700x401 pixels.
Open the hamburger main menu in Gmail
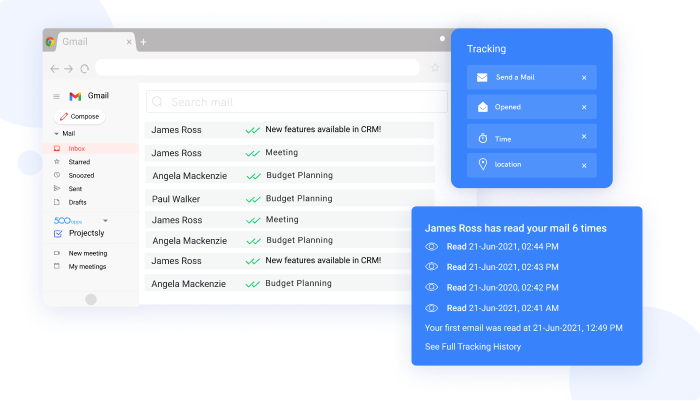click(x=56, y=96)
